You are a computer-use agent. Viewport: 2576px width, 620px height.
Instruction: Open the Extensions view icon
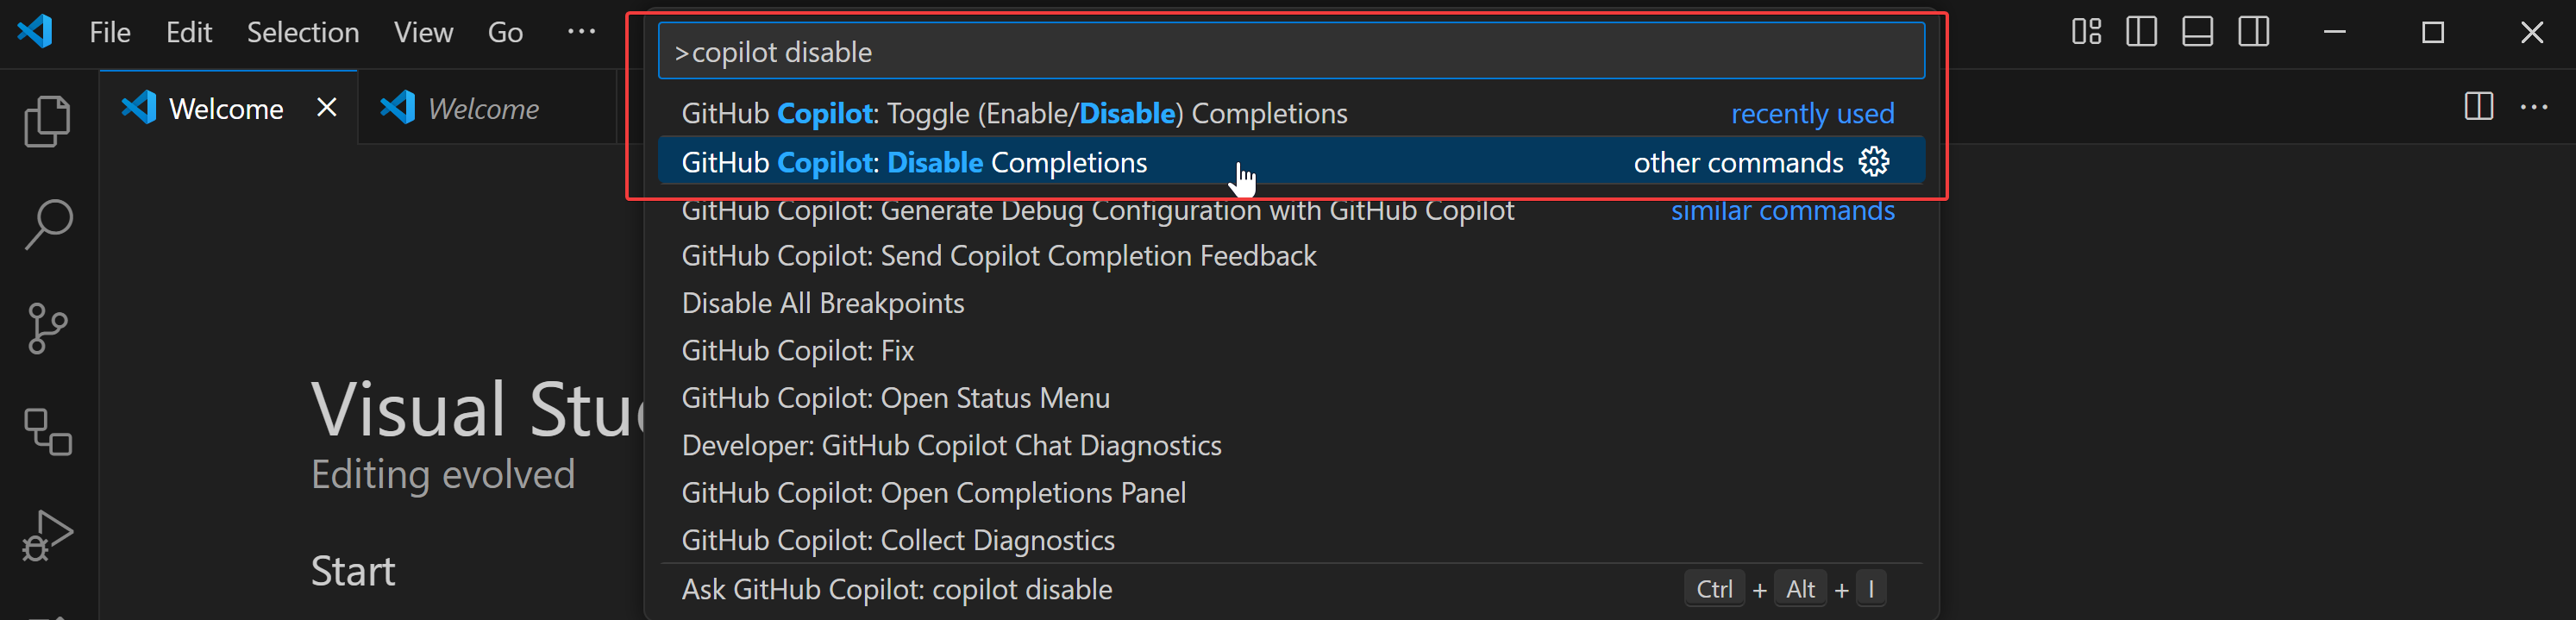47,432
